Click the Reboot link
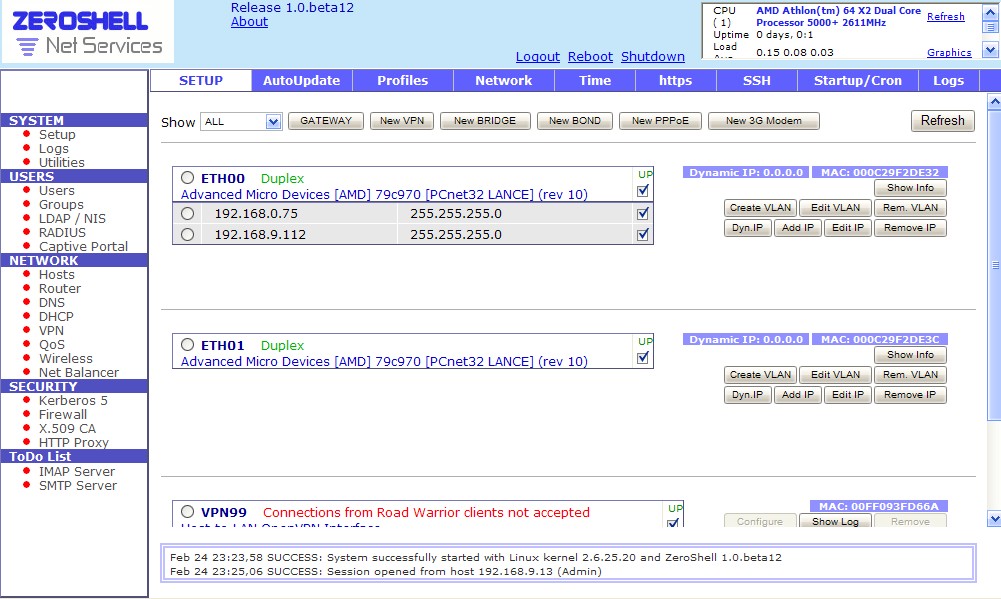This screenshot has height=599, width=1001. (x=590, y=57)
